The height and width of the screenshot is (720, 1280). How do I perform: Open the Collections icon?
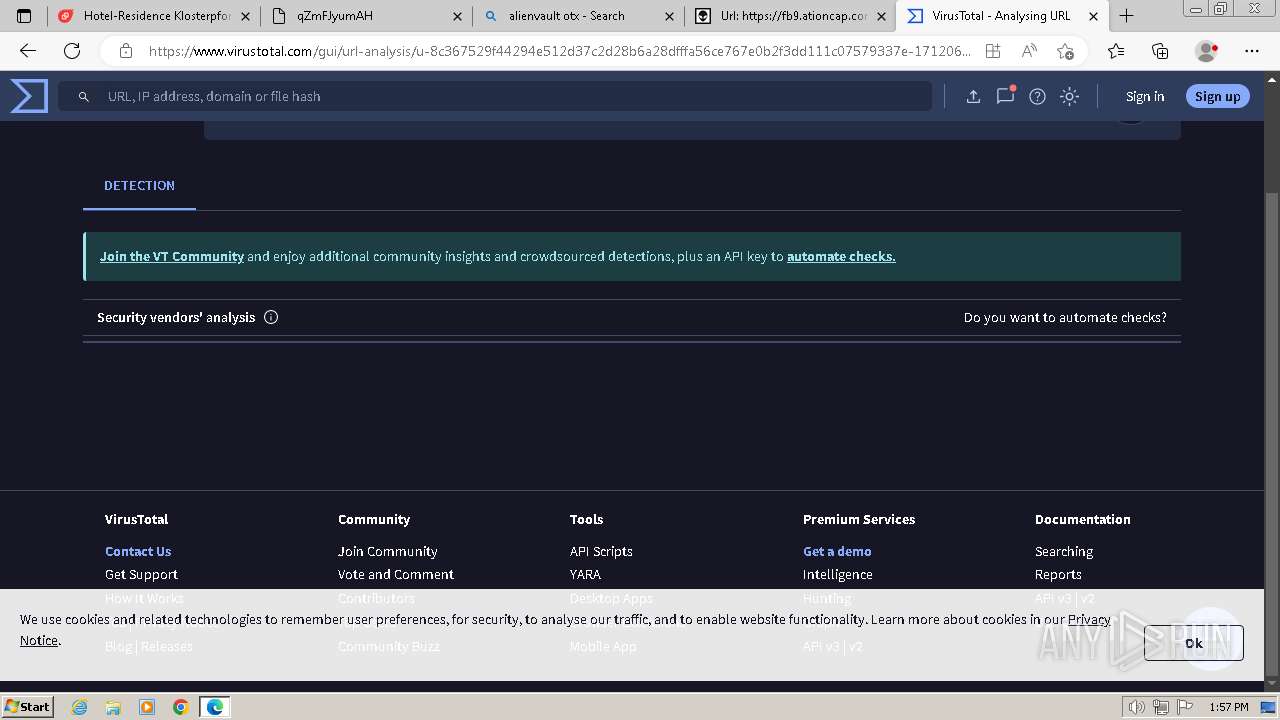pos(1160,51)
